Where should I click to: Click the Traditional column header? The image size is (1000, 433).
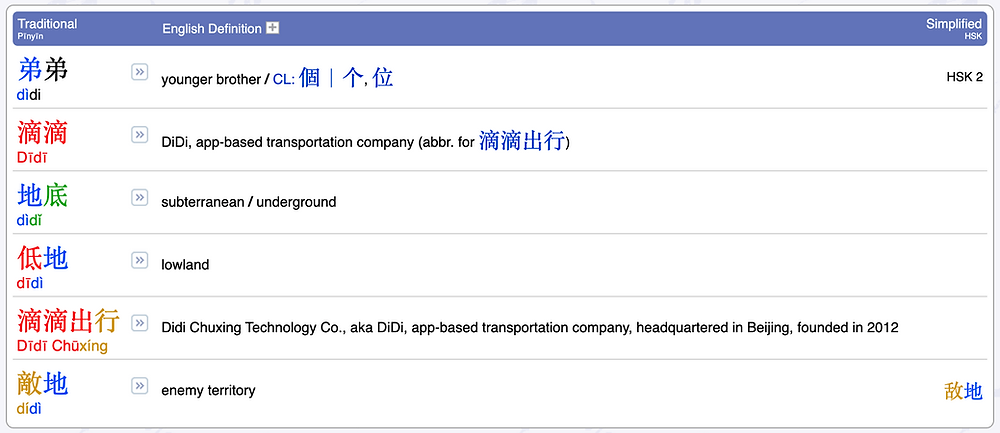47,24
